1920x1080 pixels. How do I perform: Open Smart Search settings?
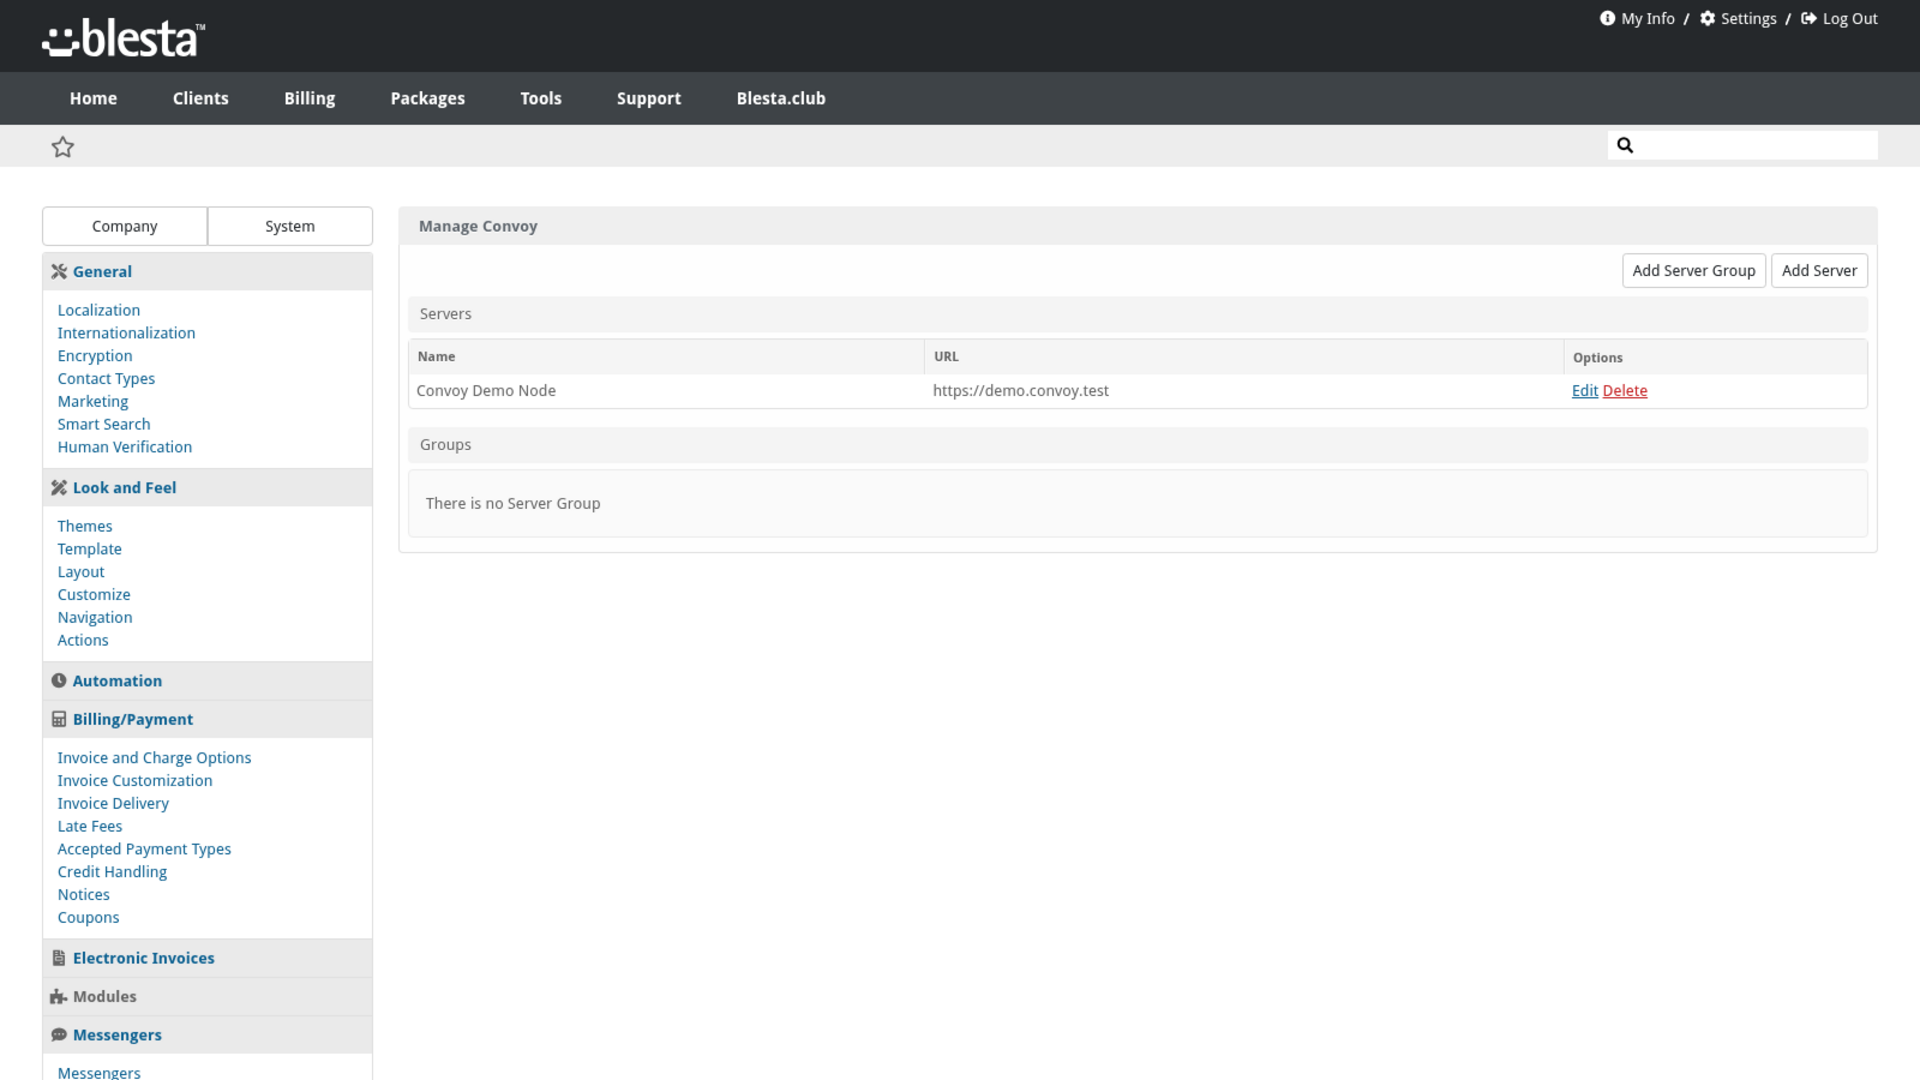(104, 425)
